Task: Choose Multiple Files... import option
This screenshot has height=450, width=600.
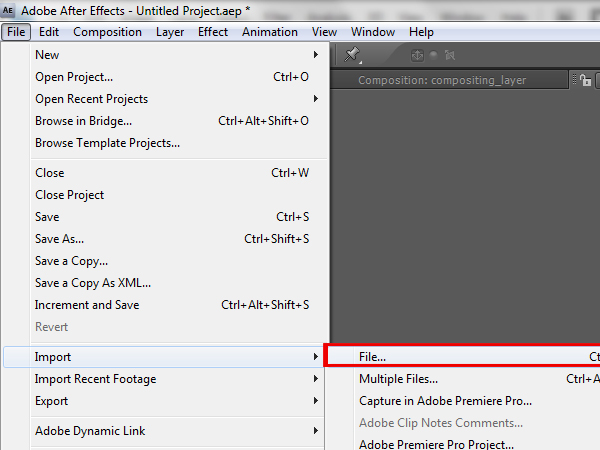Action: pyautogui.click(x=398, y=379)
